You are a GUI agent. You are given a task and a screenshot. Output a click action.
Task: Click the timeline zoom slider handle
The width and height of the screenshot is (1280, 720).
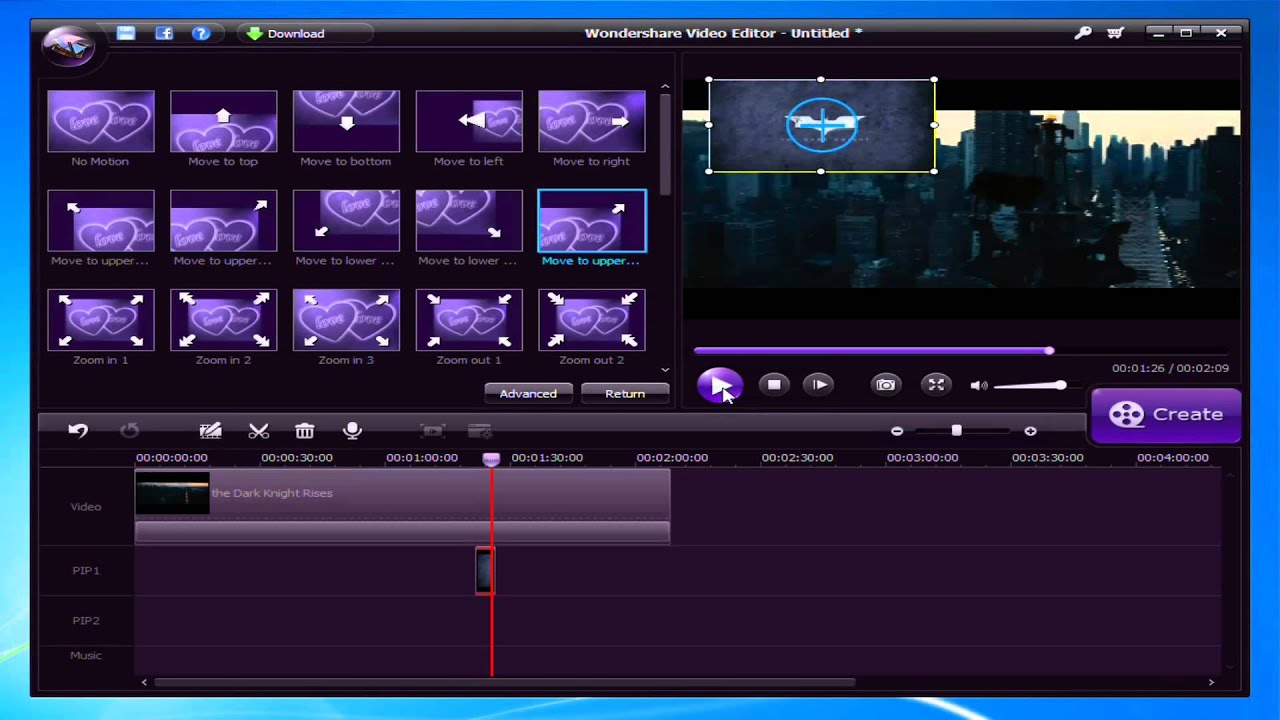(956, 431)
